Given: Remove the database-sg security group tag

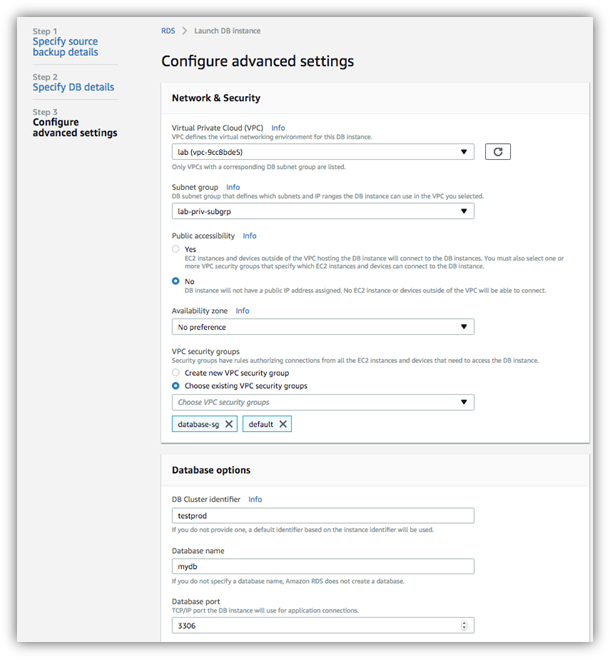Looking at the screenshot, I should click(229, 424).
